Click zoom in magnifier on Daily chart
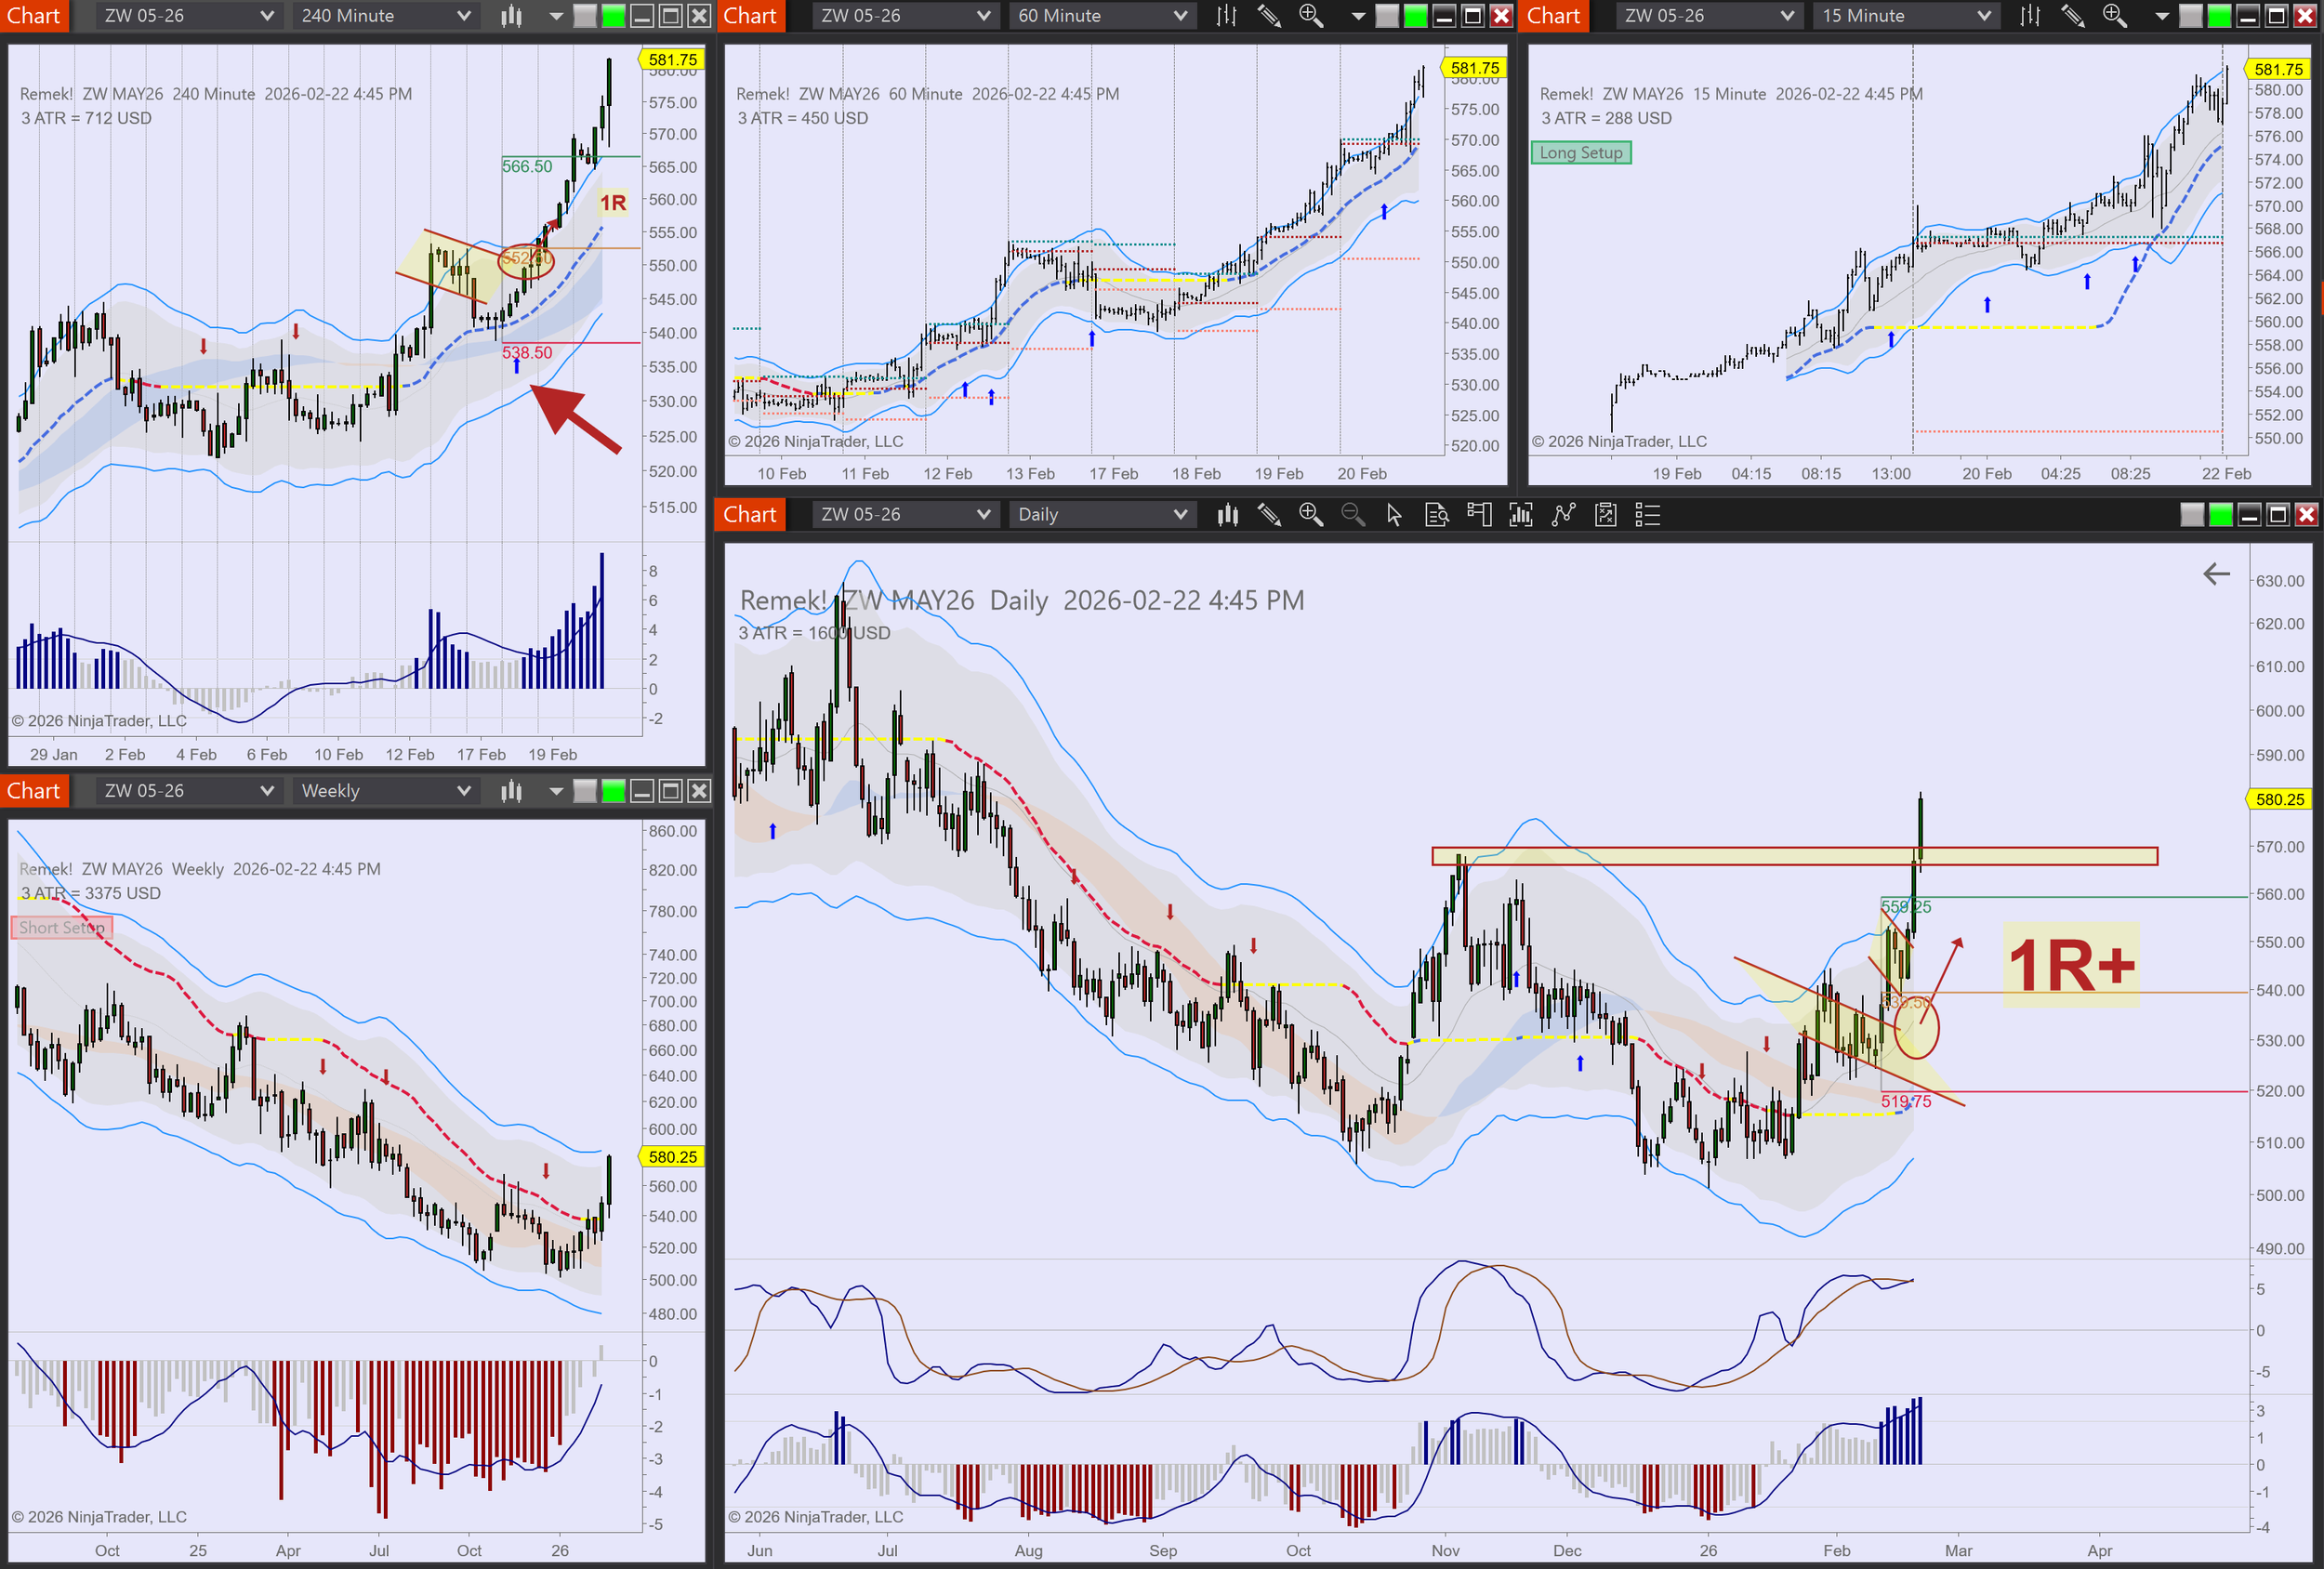 pos(1310,515)
